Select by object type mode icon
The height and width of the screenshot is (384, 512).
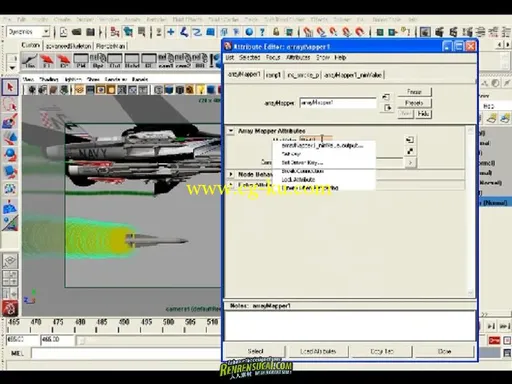pyautogui.click(x=128, y=32)
